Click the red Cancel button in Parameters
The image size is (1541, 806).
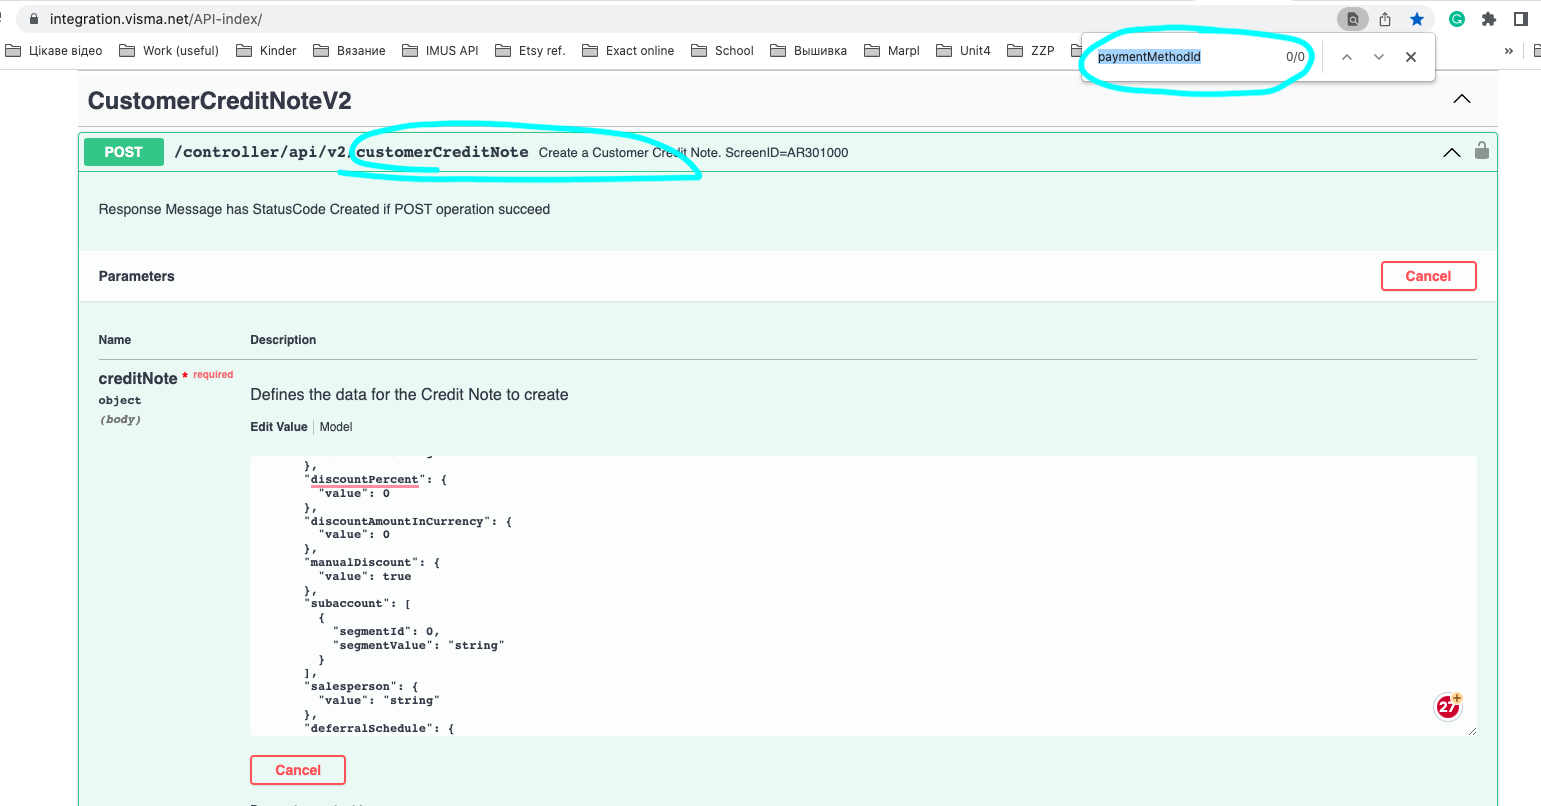(1428, 275)
